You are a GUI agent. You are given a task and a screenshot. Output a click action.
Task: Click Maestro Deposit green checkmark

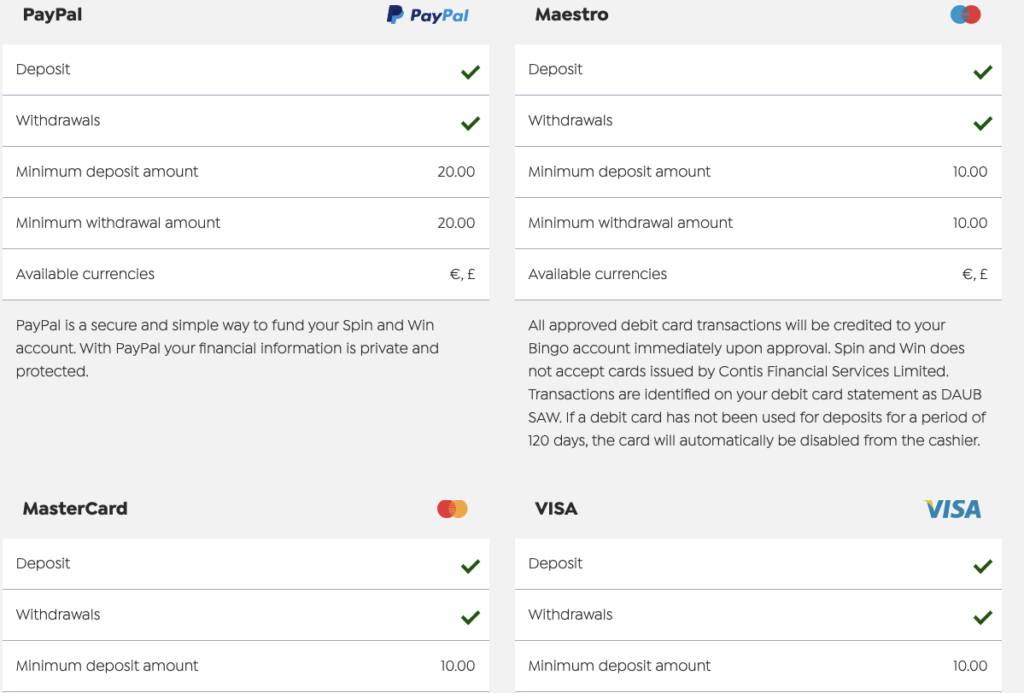(983, 72)
